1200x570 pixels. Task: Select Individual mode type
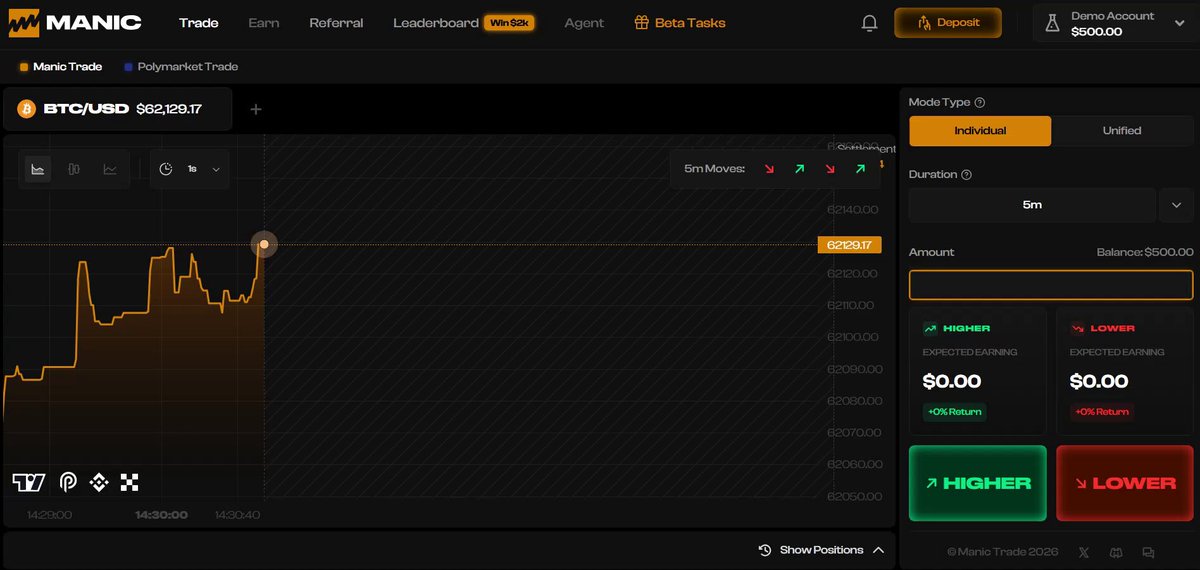pyautogui.click(x=980, y=131)
